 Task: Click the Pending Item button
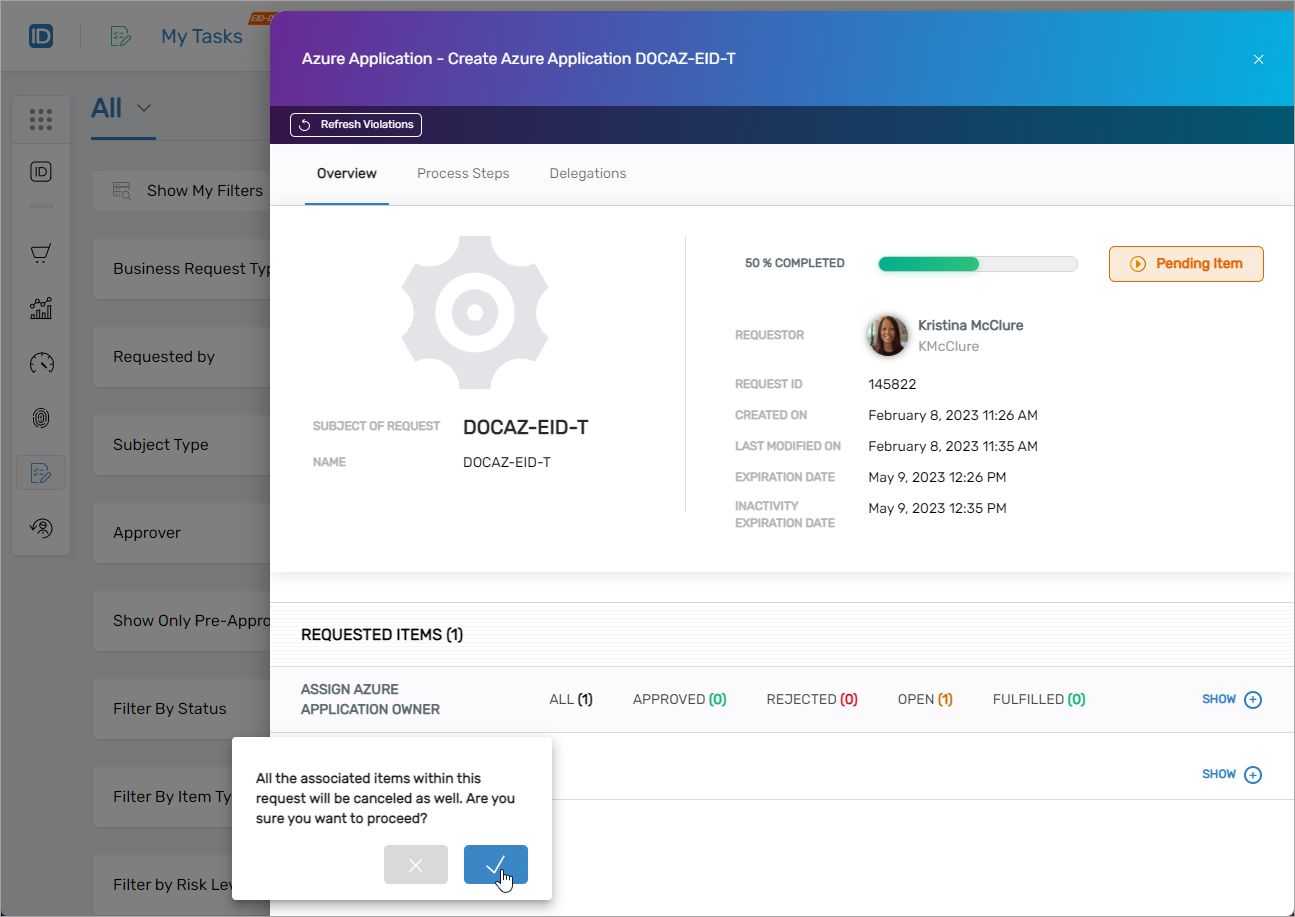click(1186, 264)
